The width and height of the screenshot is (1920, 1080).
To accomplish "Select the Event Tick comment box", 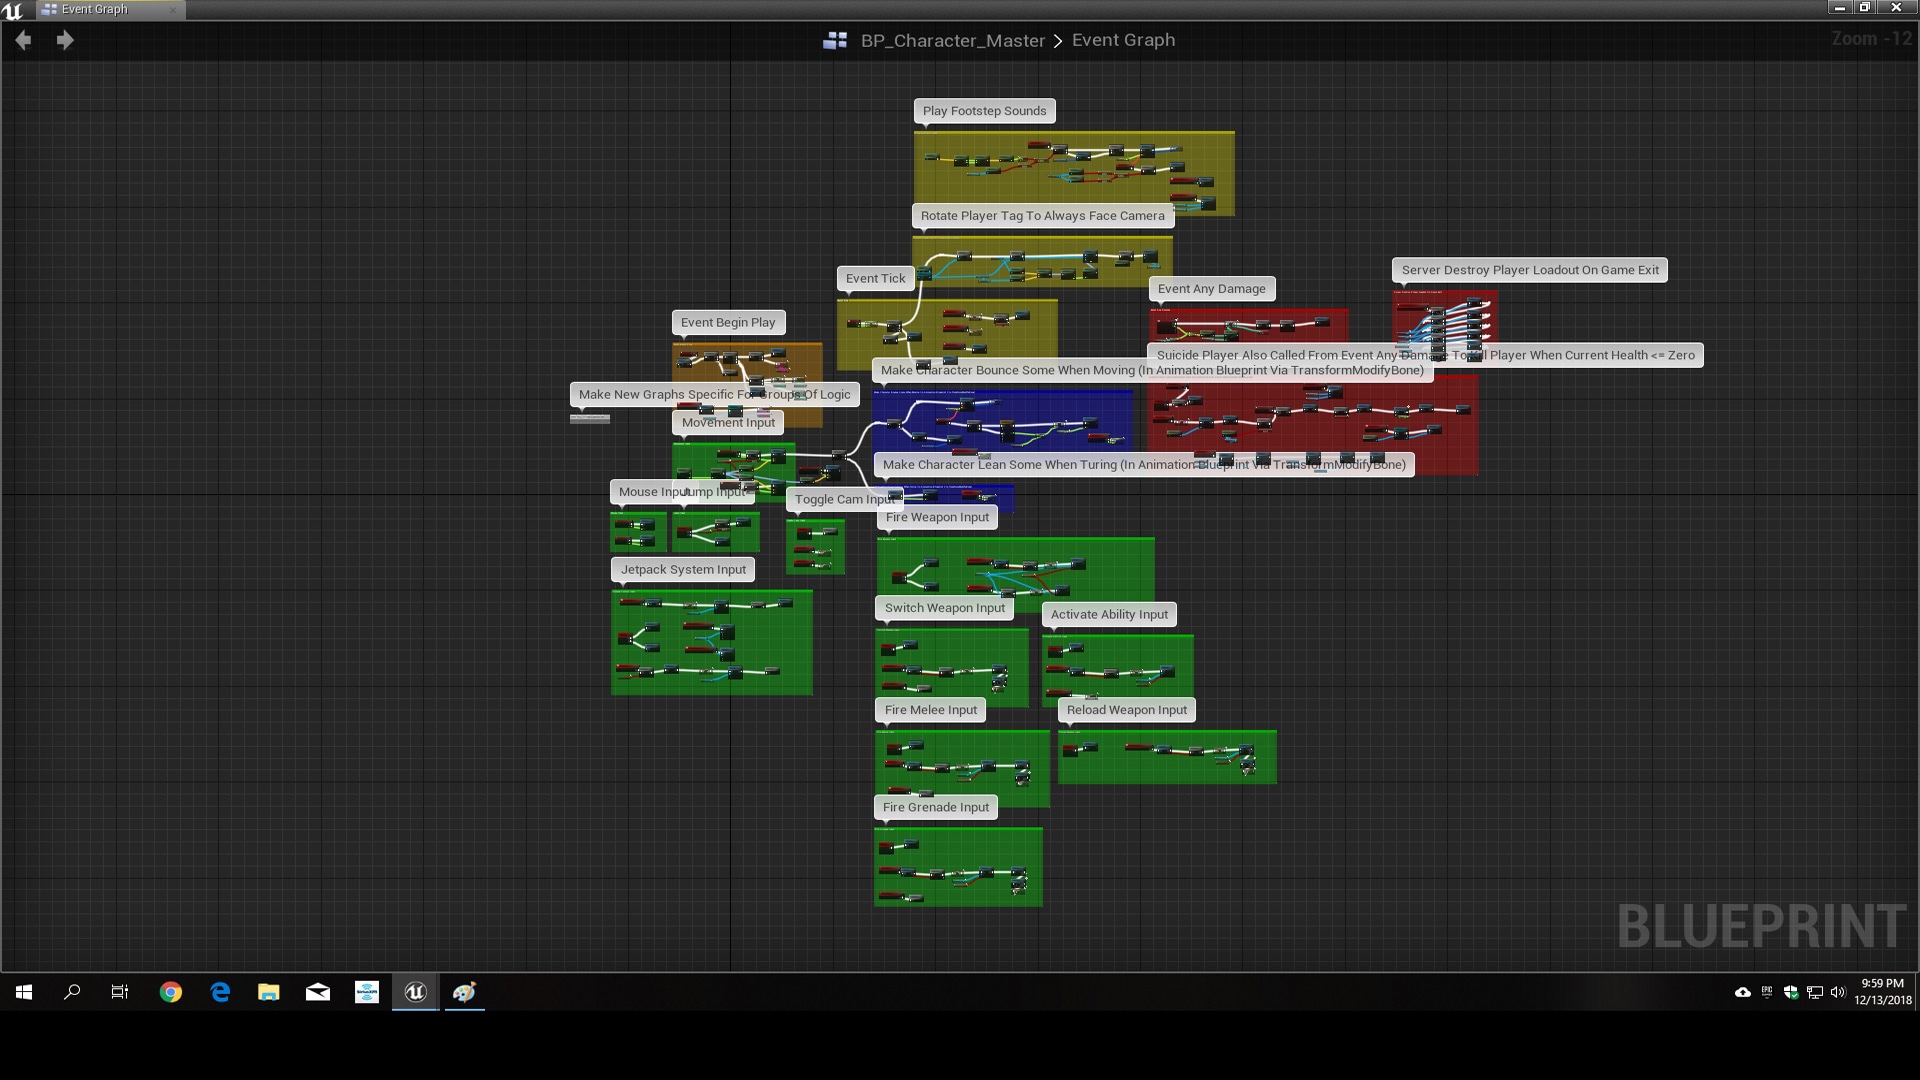I will click(x=874, y=278).
